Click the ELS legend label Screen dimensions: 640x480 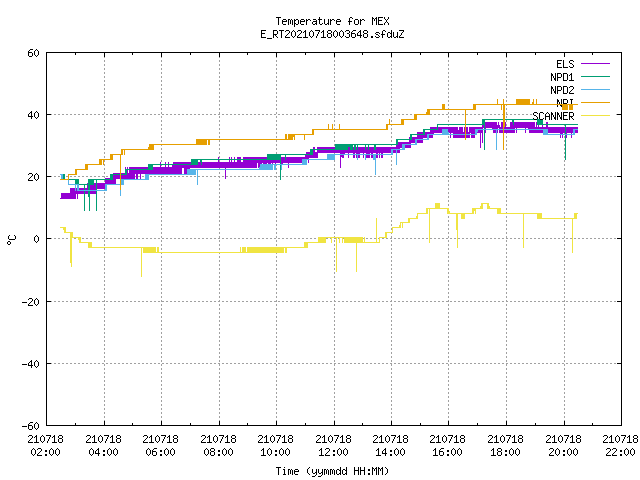pos(565,64)
